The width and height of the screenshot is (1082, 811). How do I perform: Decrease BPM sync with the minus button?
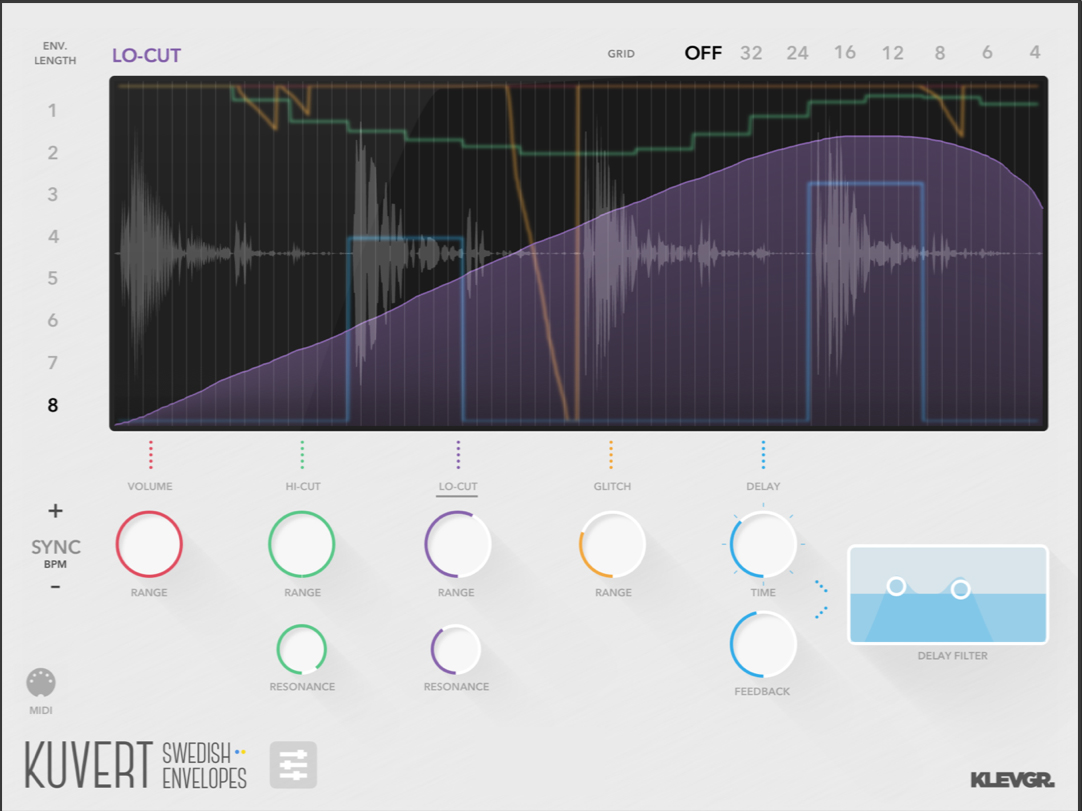click(55, 587)
